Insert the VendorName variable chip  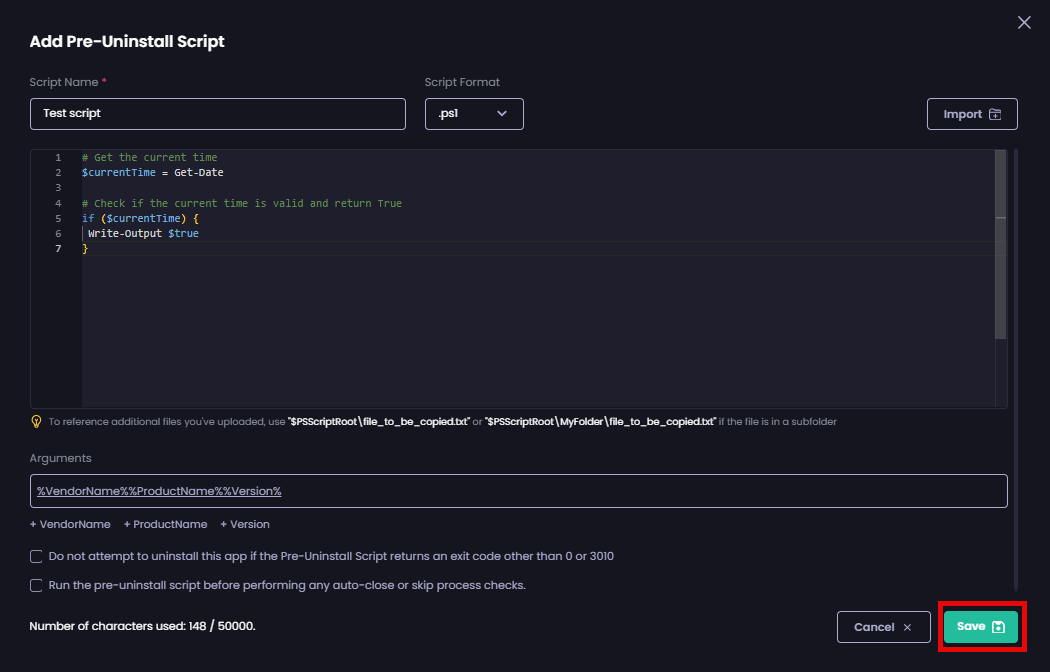pos(70,524)
